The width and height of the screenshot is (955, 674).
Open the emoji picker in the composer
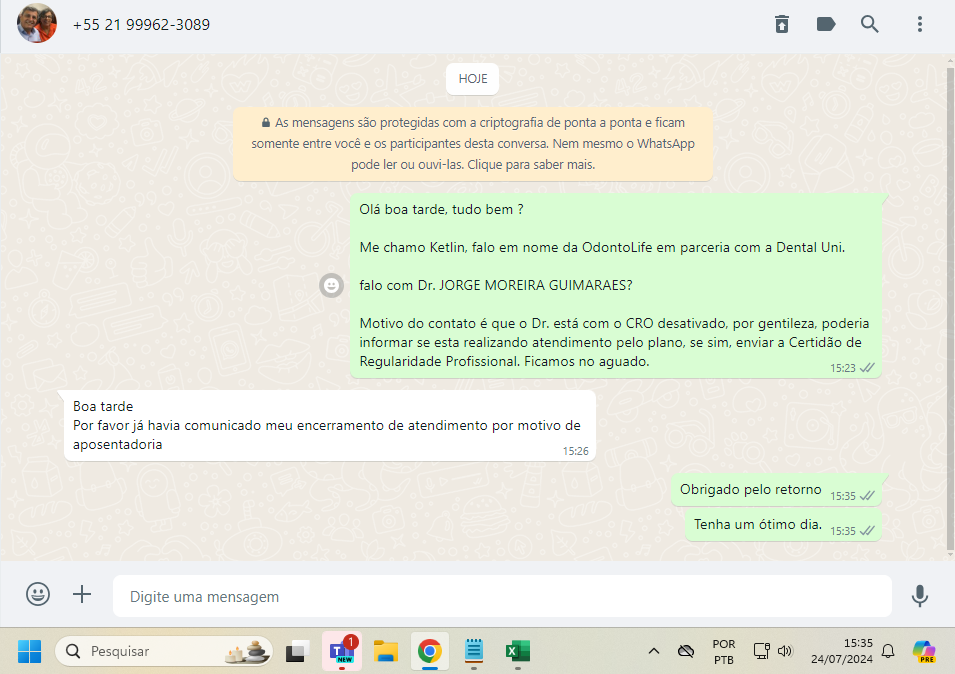point(38,594)
